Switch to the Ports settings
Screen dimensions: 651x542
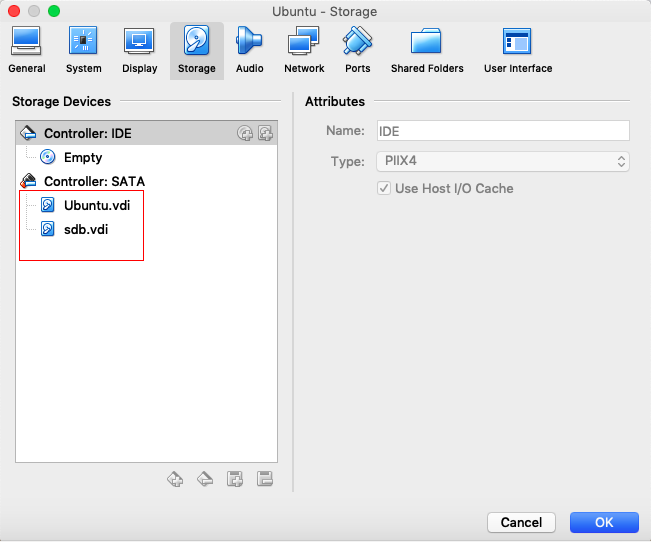click(357, 51)
